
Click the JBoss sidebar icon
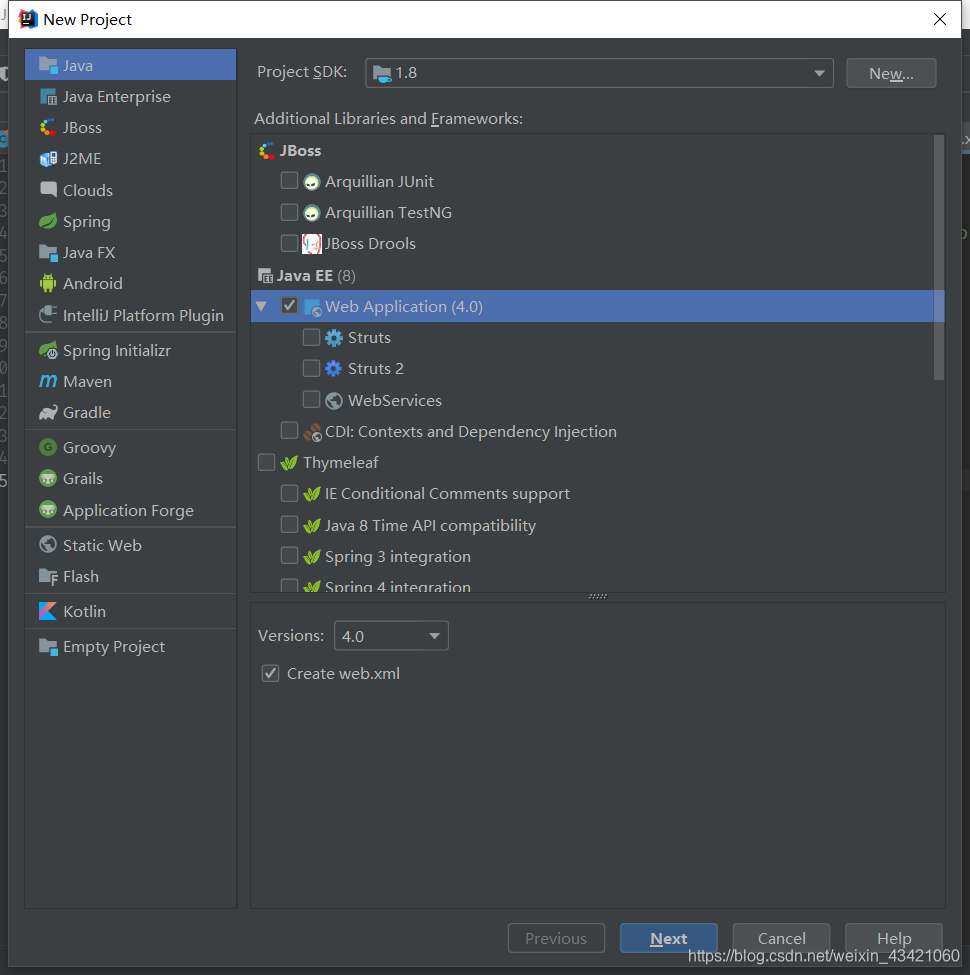point(48,127)
